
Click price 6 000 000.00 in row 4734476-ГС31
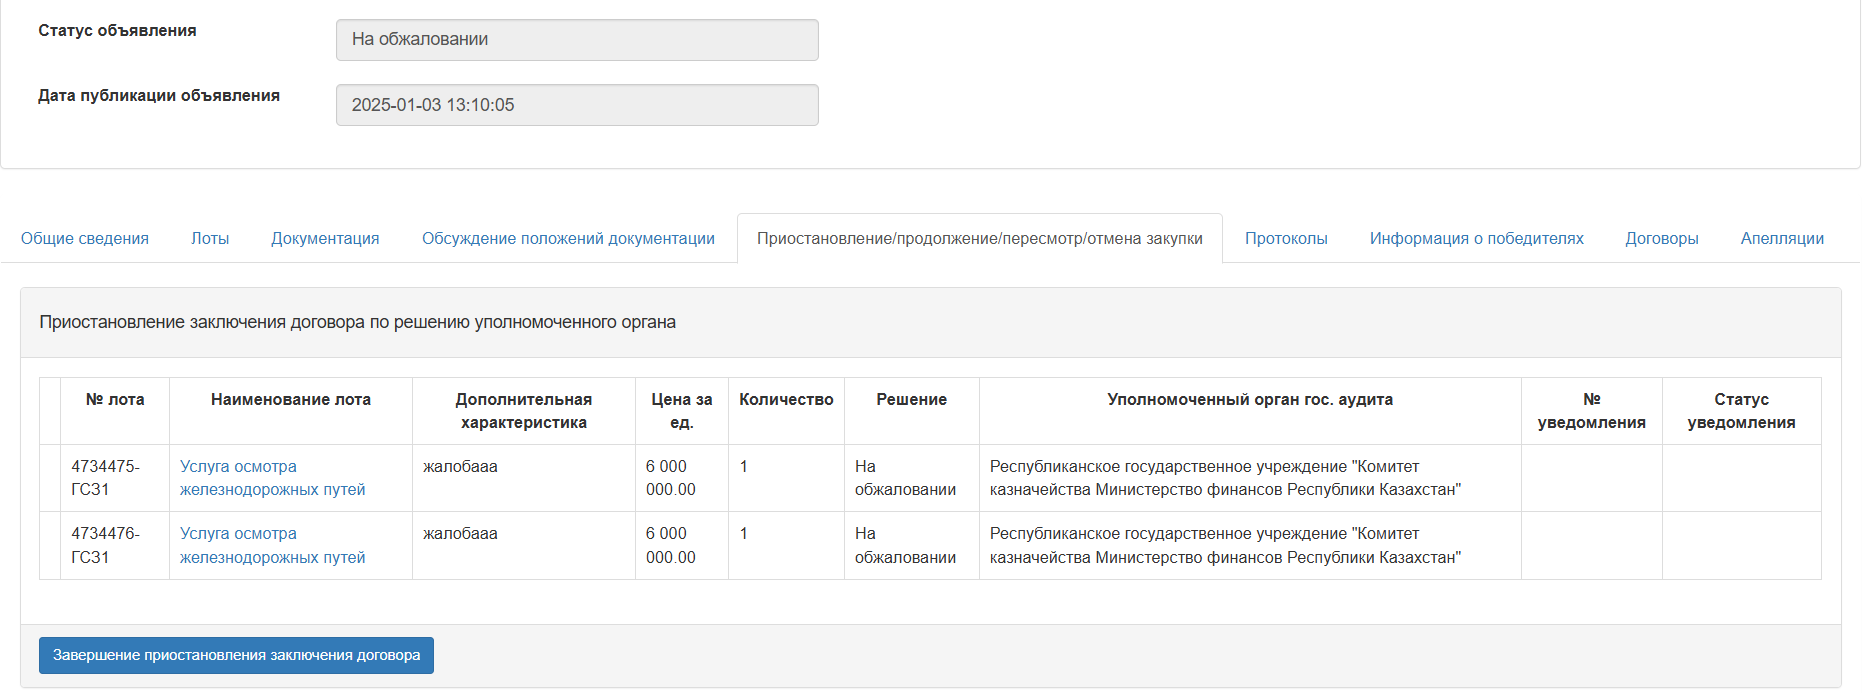(671, 545)
